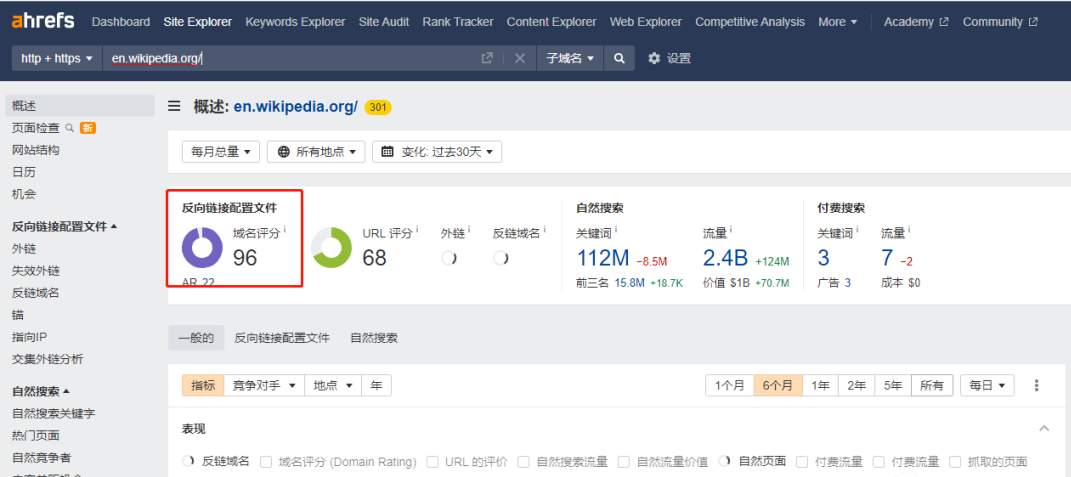Collapse 自然搜索 sidebar group
Image resolution: width=1071 pixels, height=477 pixels.
pyautogui.click(x=41, y=392)
